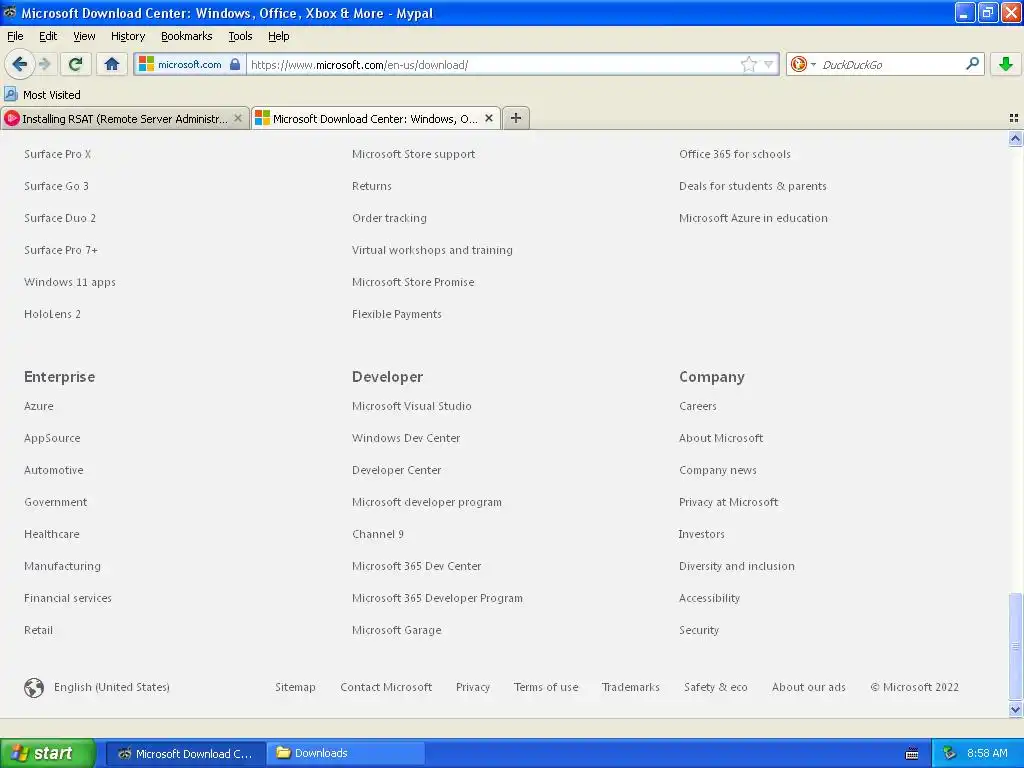Click the DuckDuckGo search input field
Screen dimensions: 1024x768
click(890, 64)
